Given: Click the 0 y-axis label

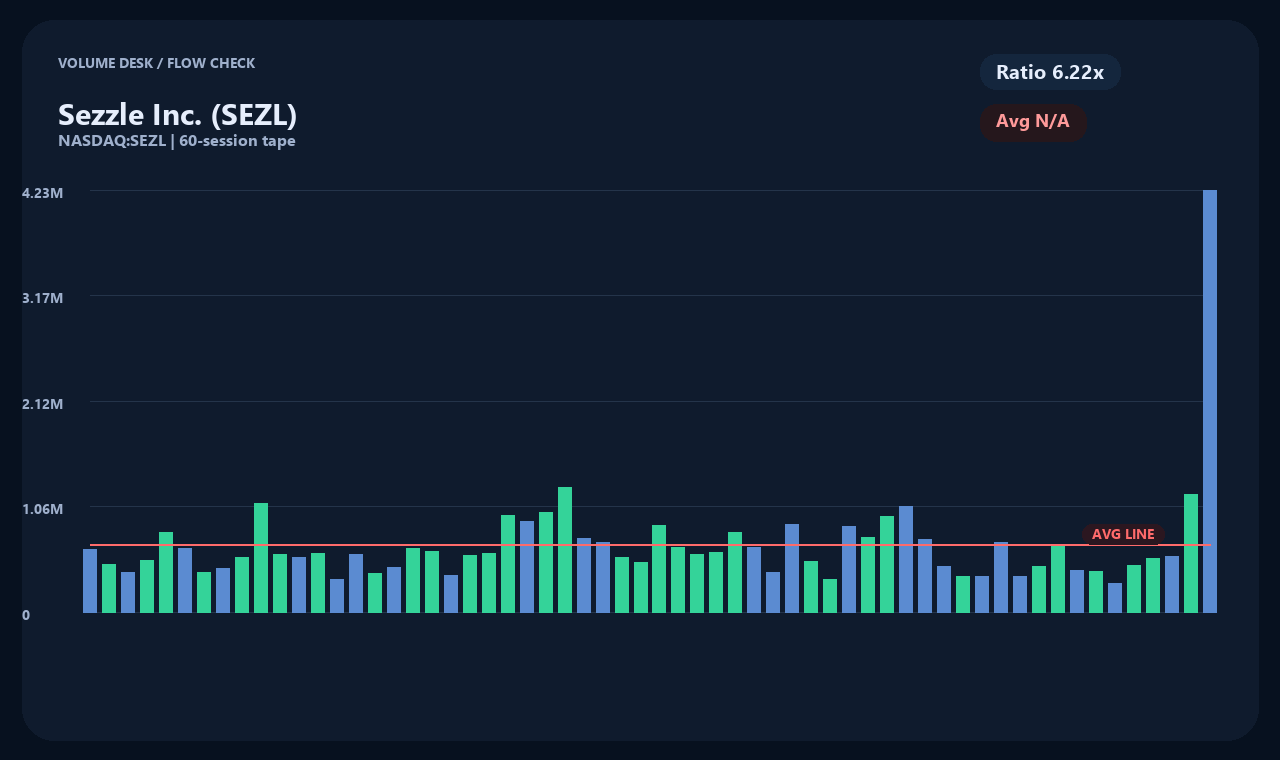Looking at the screenshot, I should point(26,615).
